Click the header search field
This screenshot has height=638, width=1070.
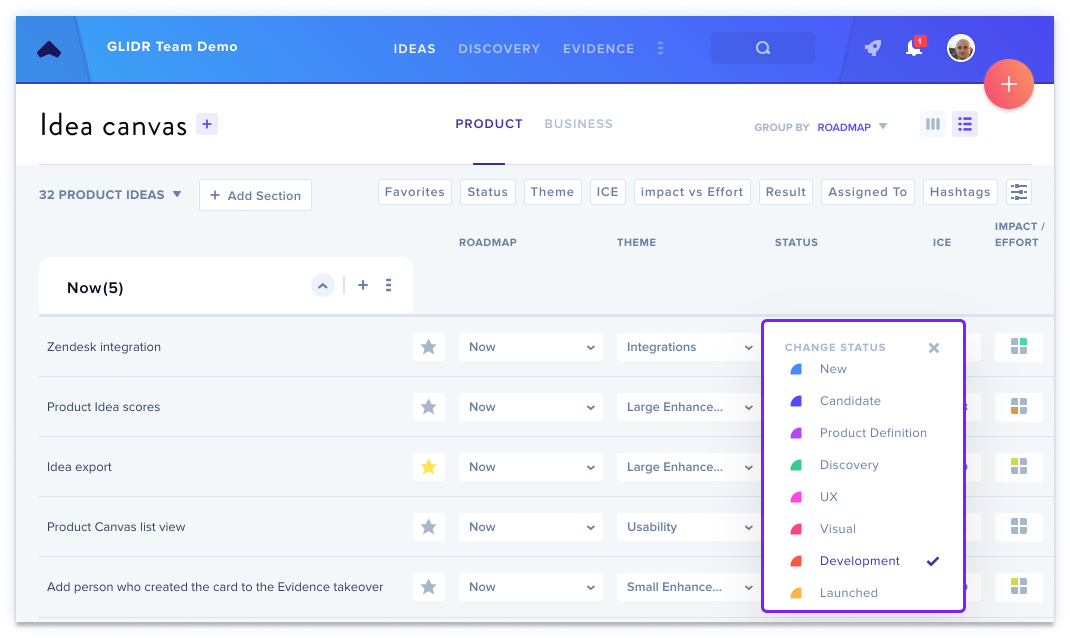762,48
